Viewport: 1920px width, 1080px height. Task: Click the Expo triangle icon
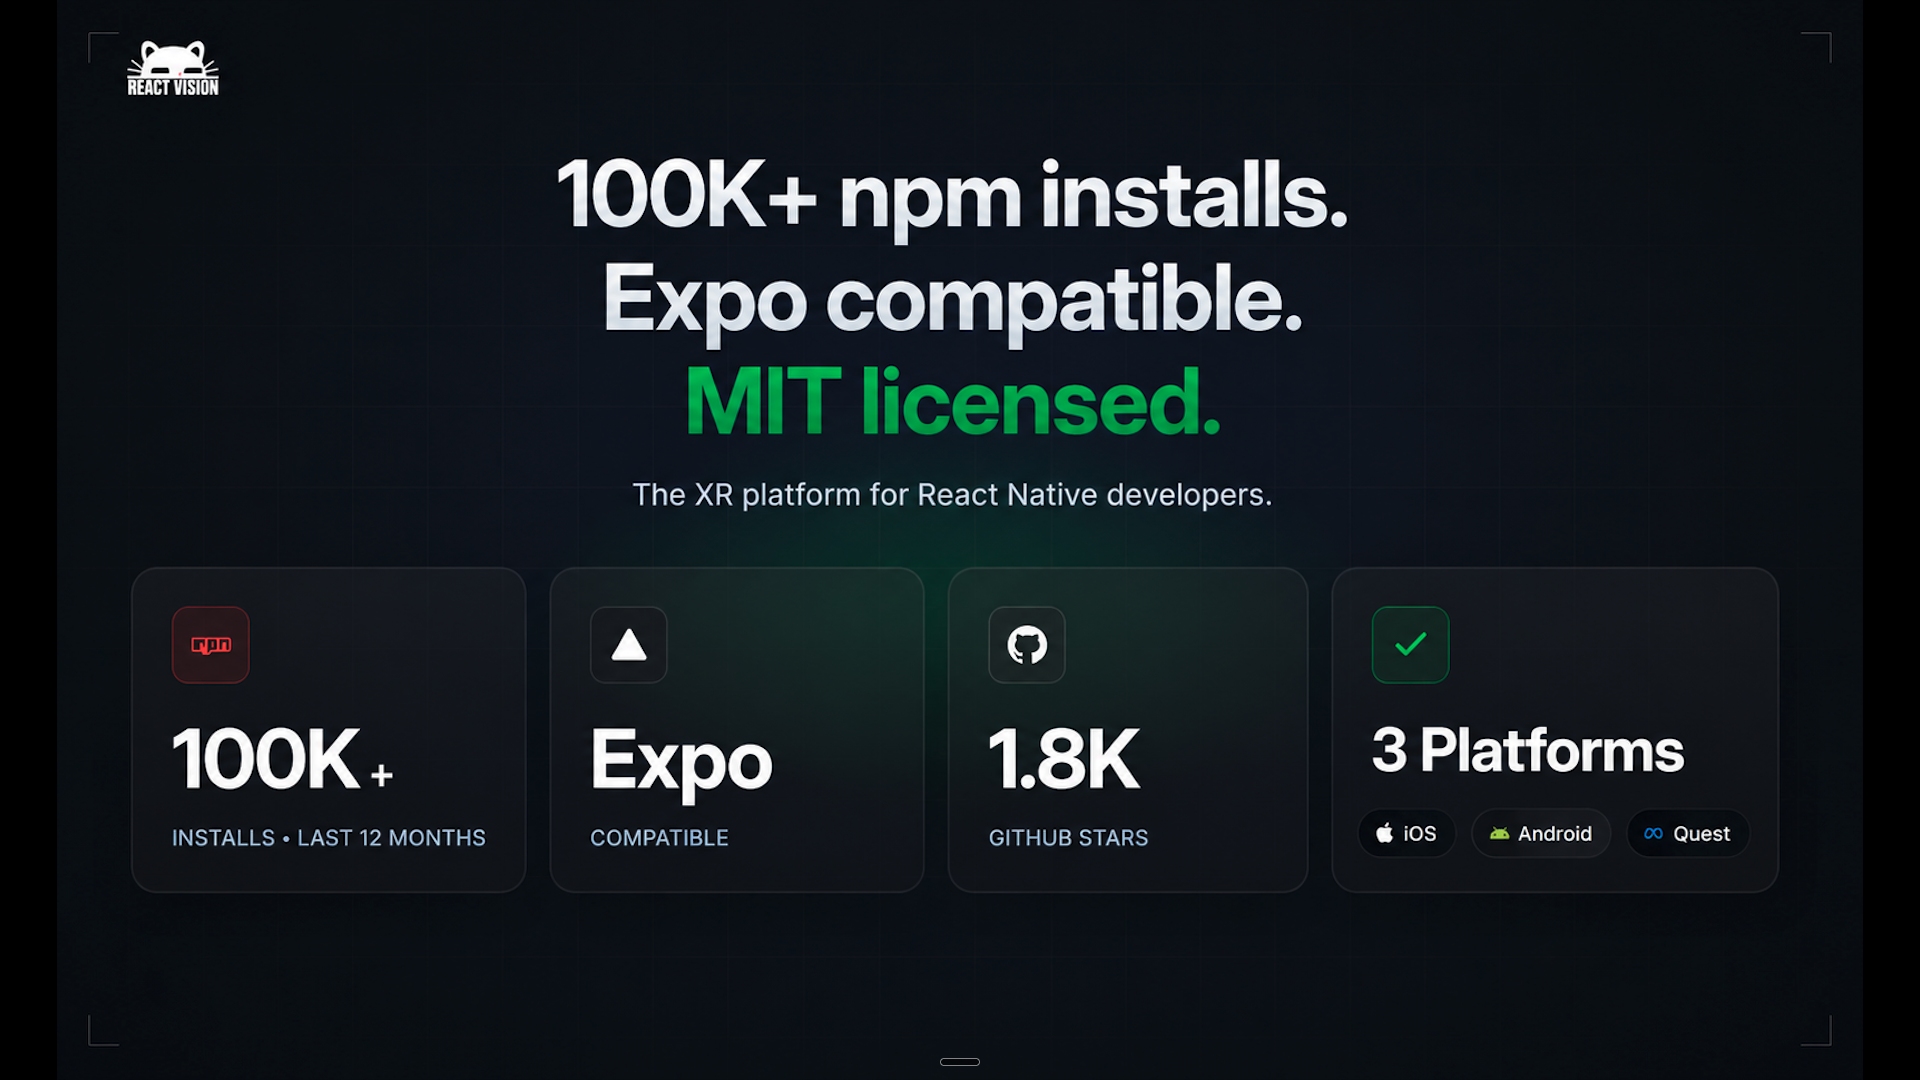point(628,645)
